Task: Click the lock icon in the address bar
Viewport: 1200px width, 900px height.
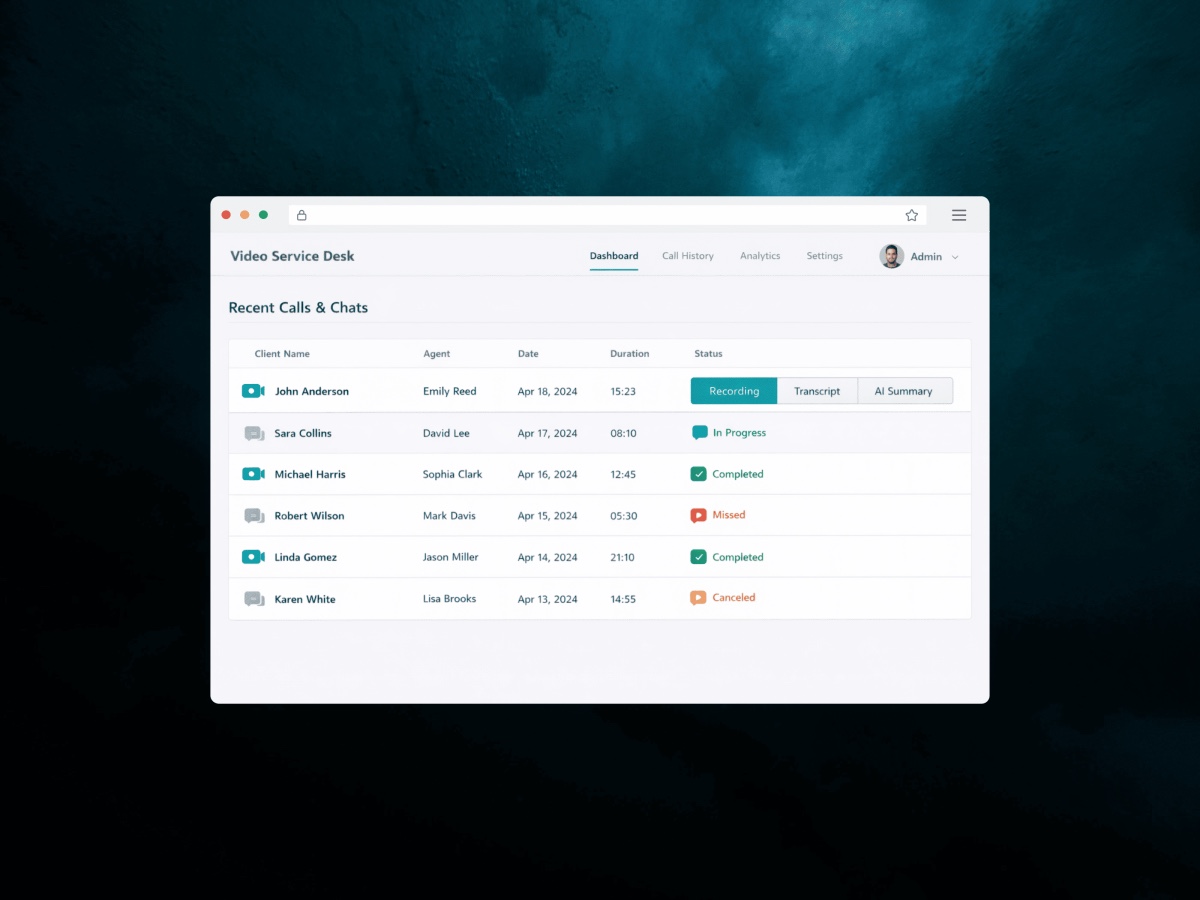Action: (300, 214)
